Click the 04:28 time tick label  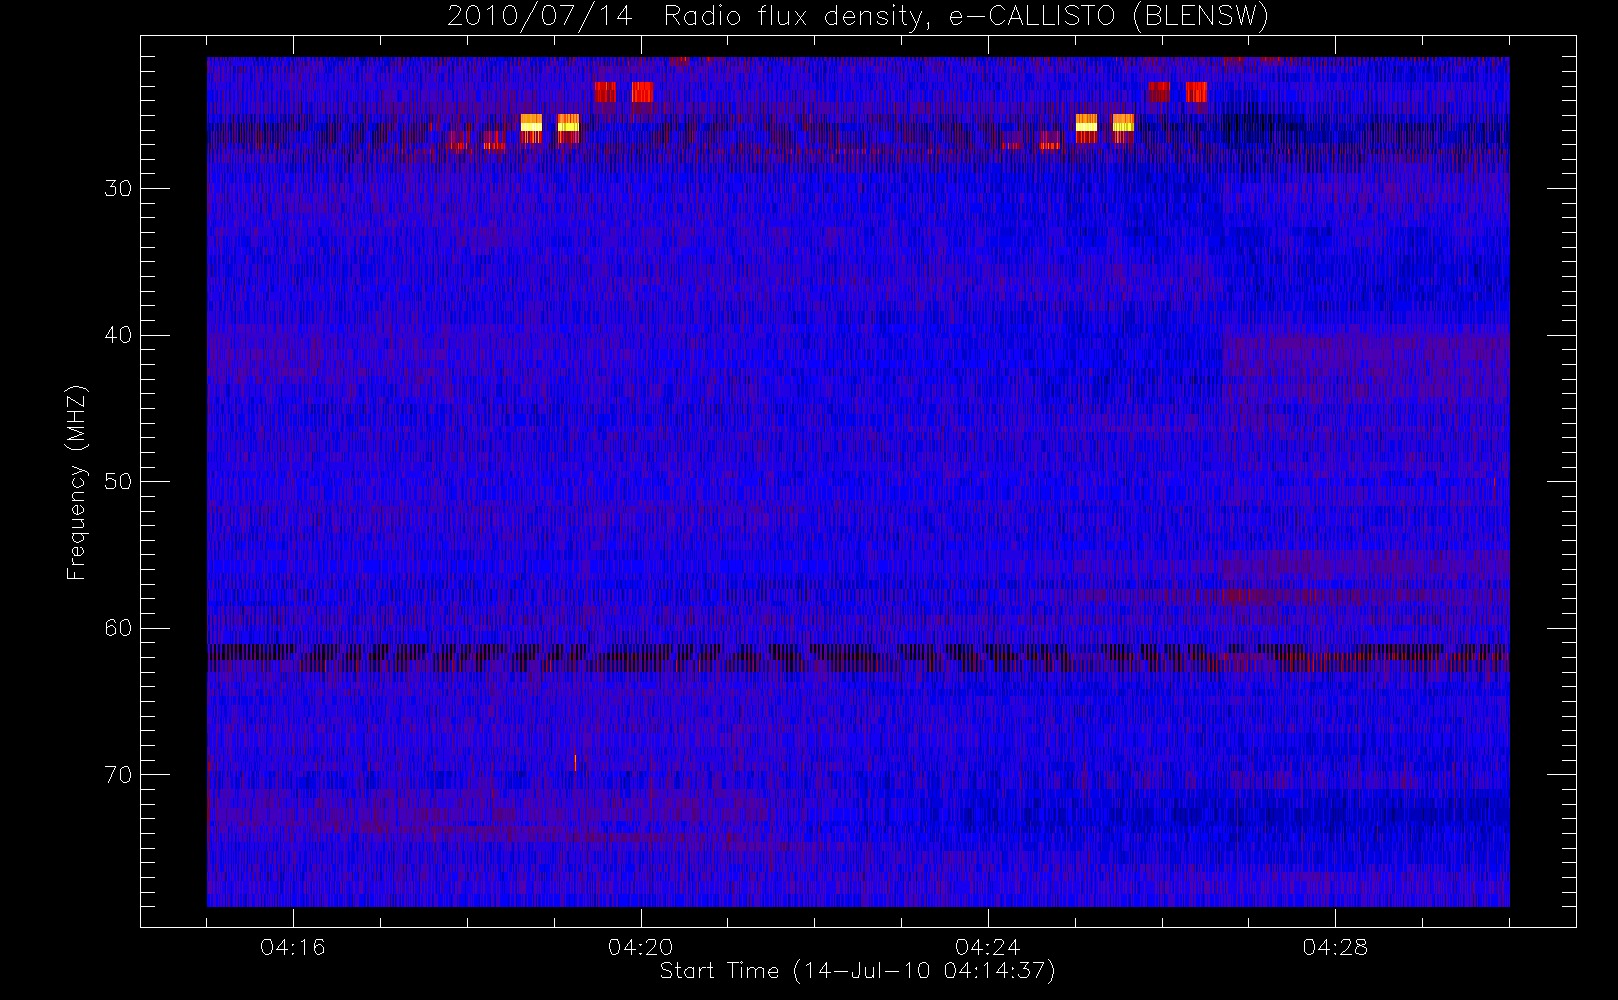click(x=1335, y=947)
